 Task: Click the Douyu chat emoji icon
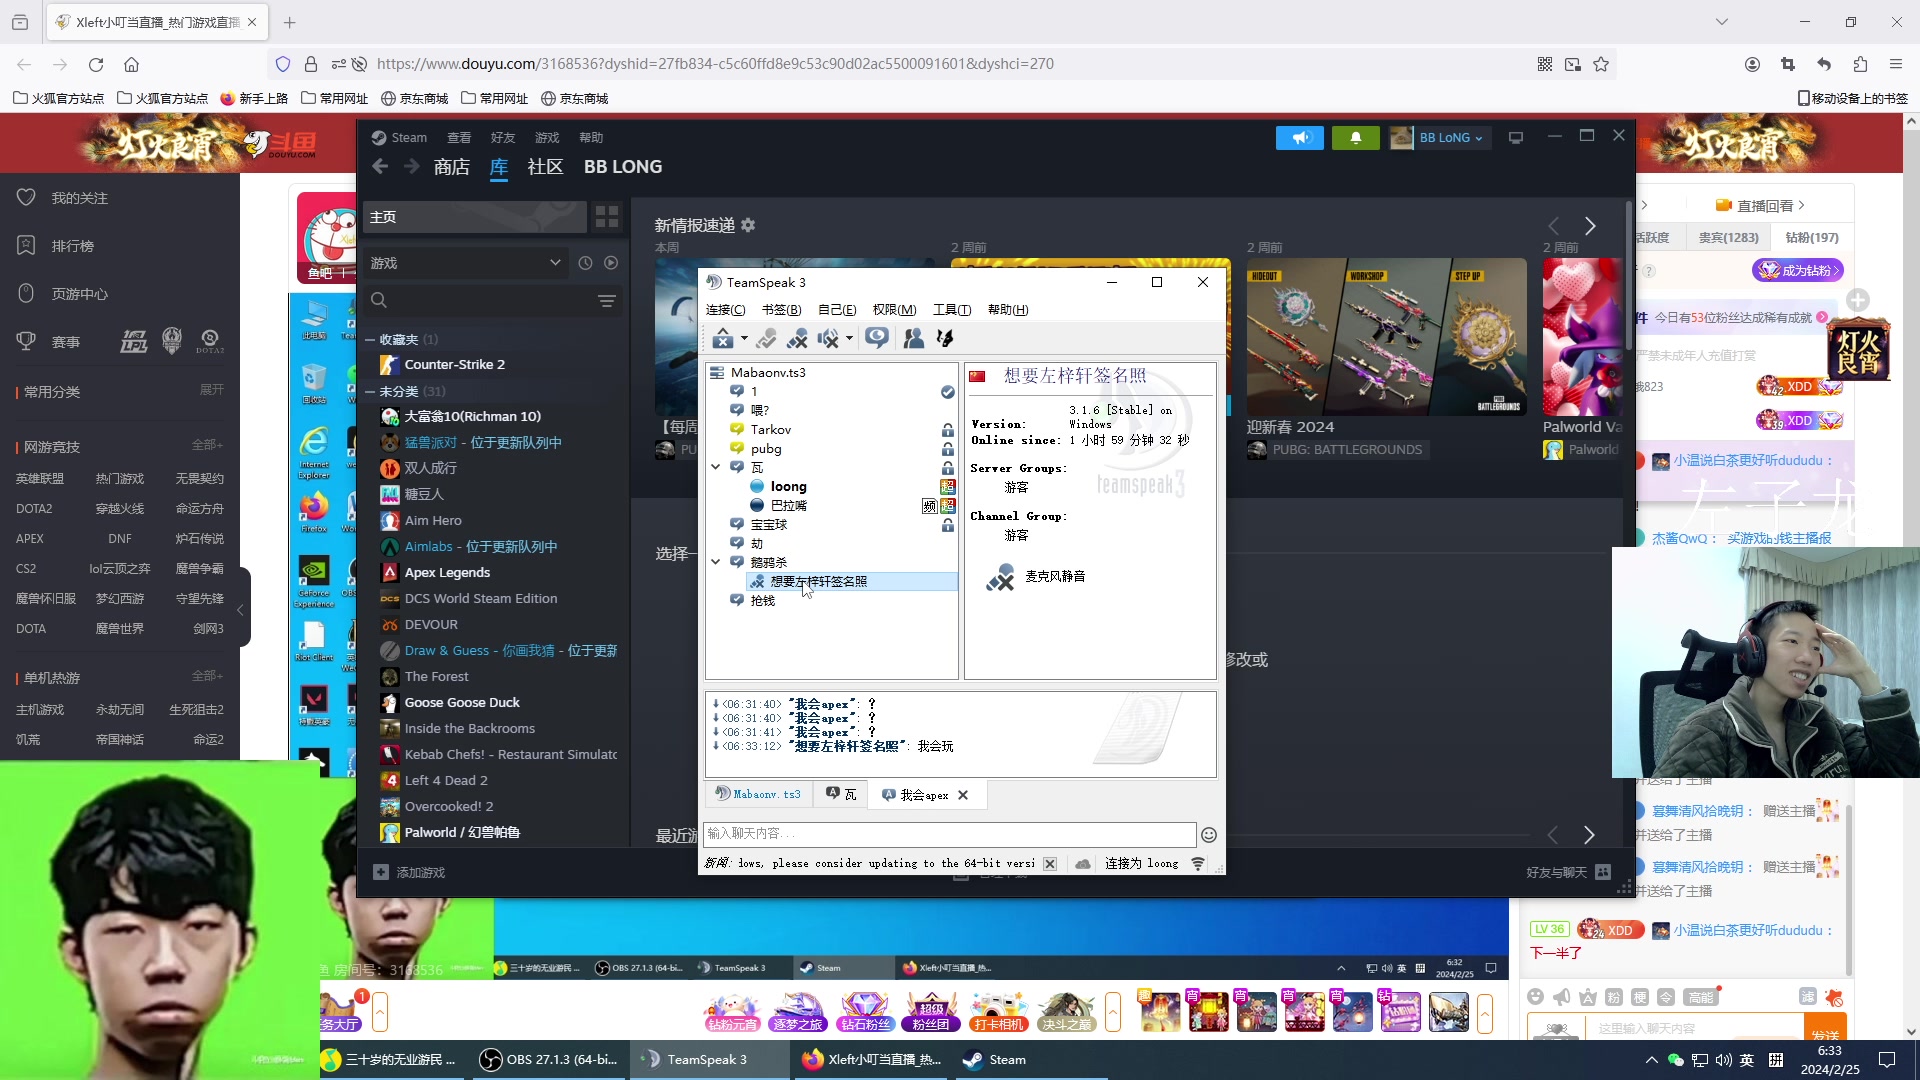coord(1536,997)
